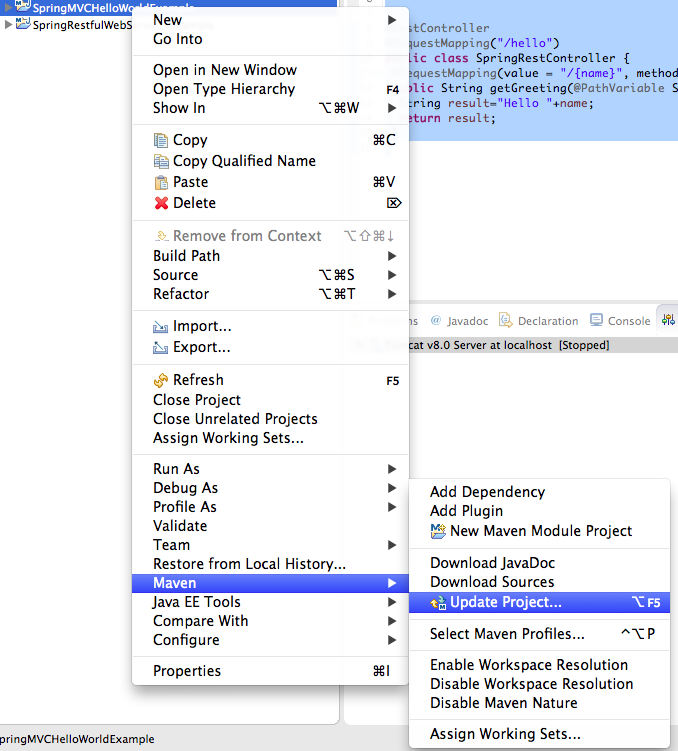Expand the SpringRestfulWebS project tree node

point(8,24)
